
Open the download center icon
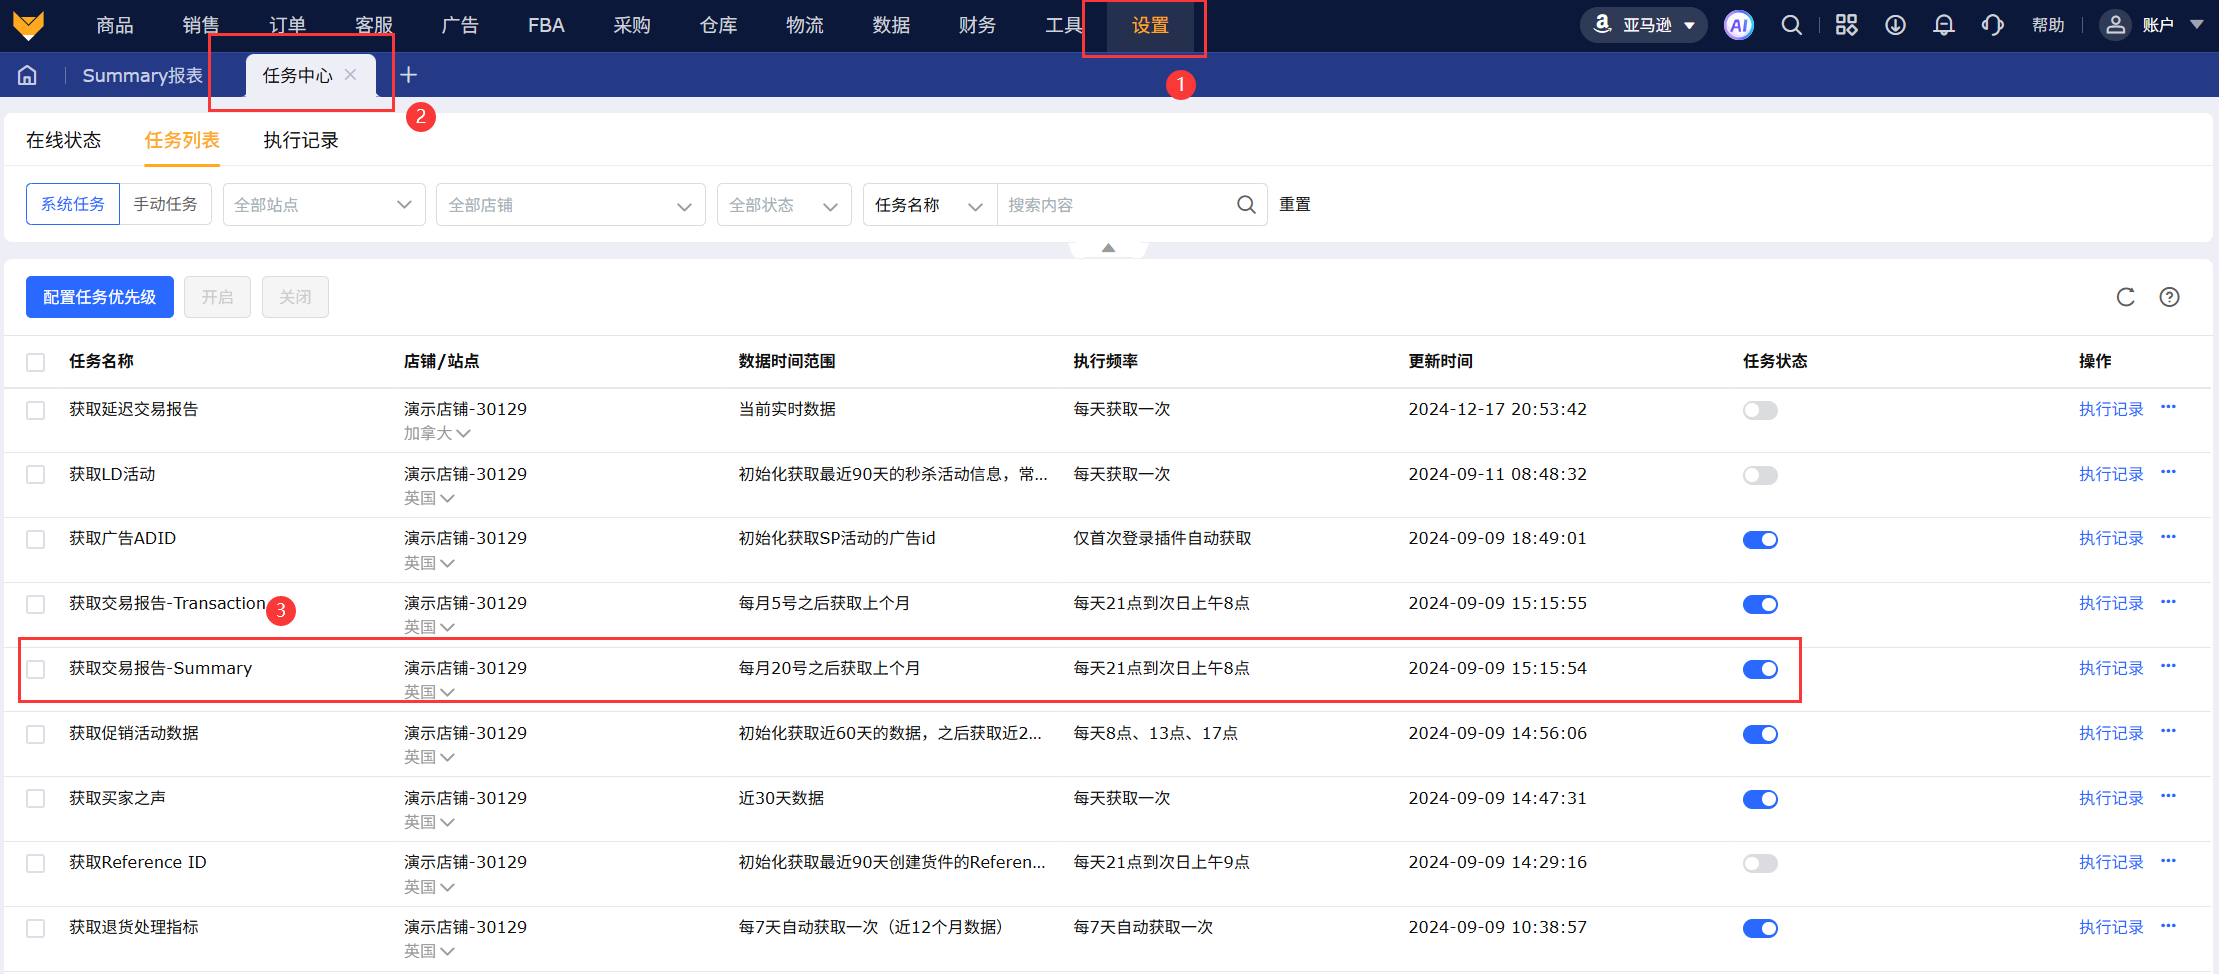coord(1895,25)
